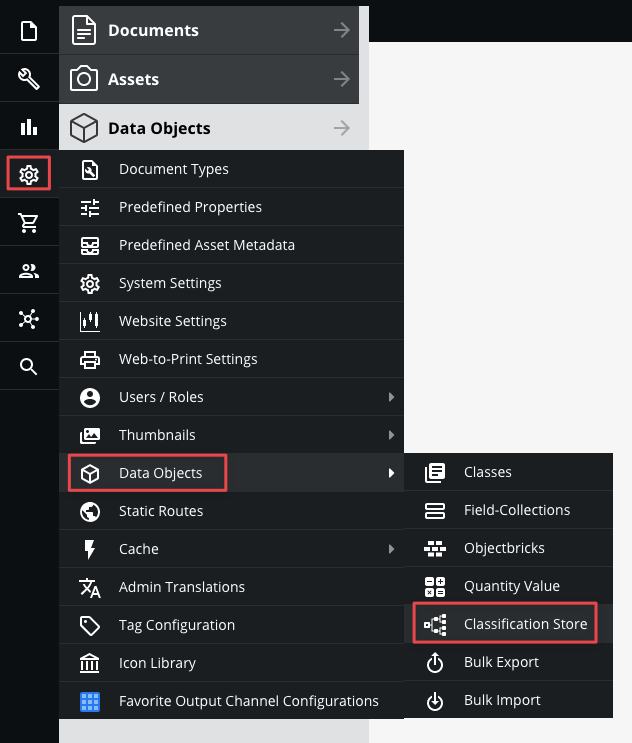The height and width of the screenshot is (743, 632).
Task: Click the Objectbricks bricks icon
Action: 434,548
